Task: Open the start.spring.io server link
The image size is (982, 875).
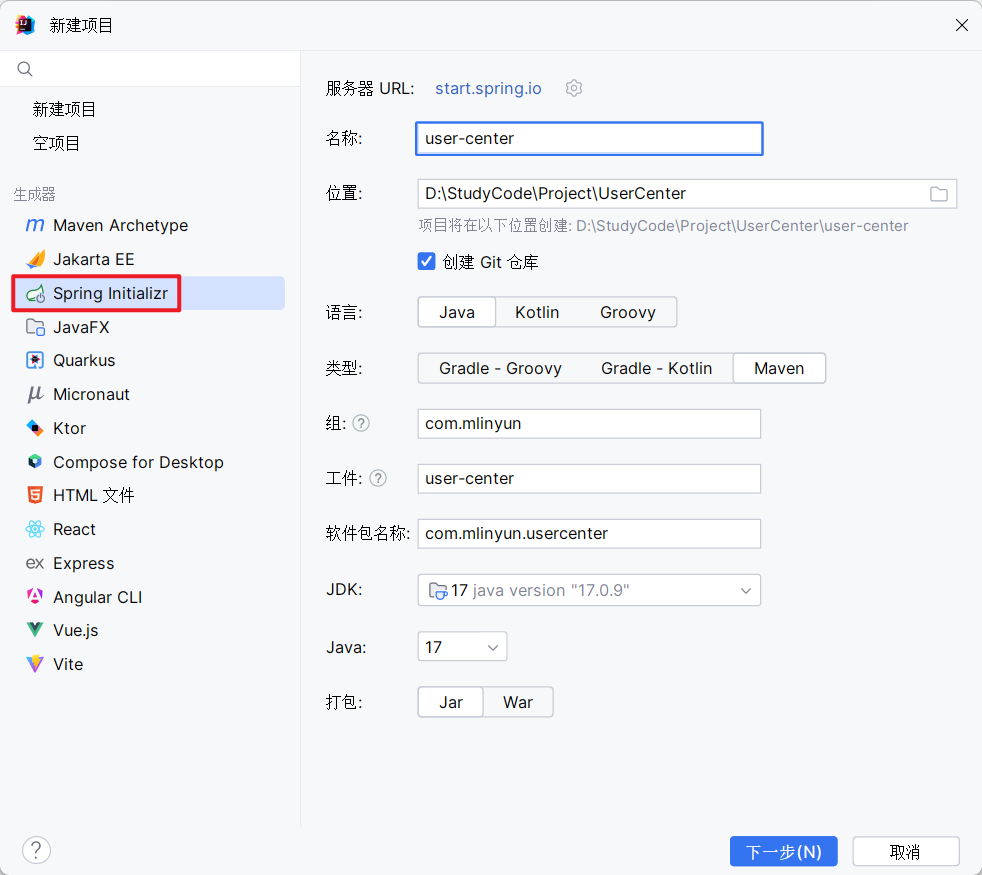Action: [x=488, y=88]
